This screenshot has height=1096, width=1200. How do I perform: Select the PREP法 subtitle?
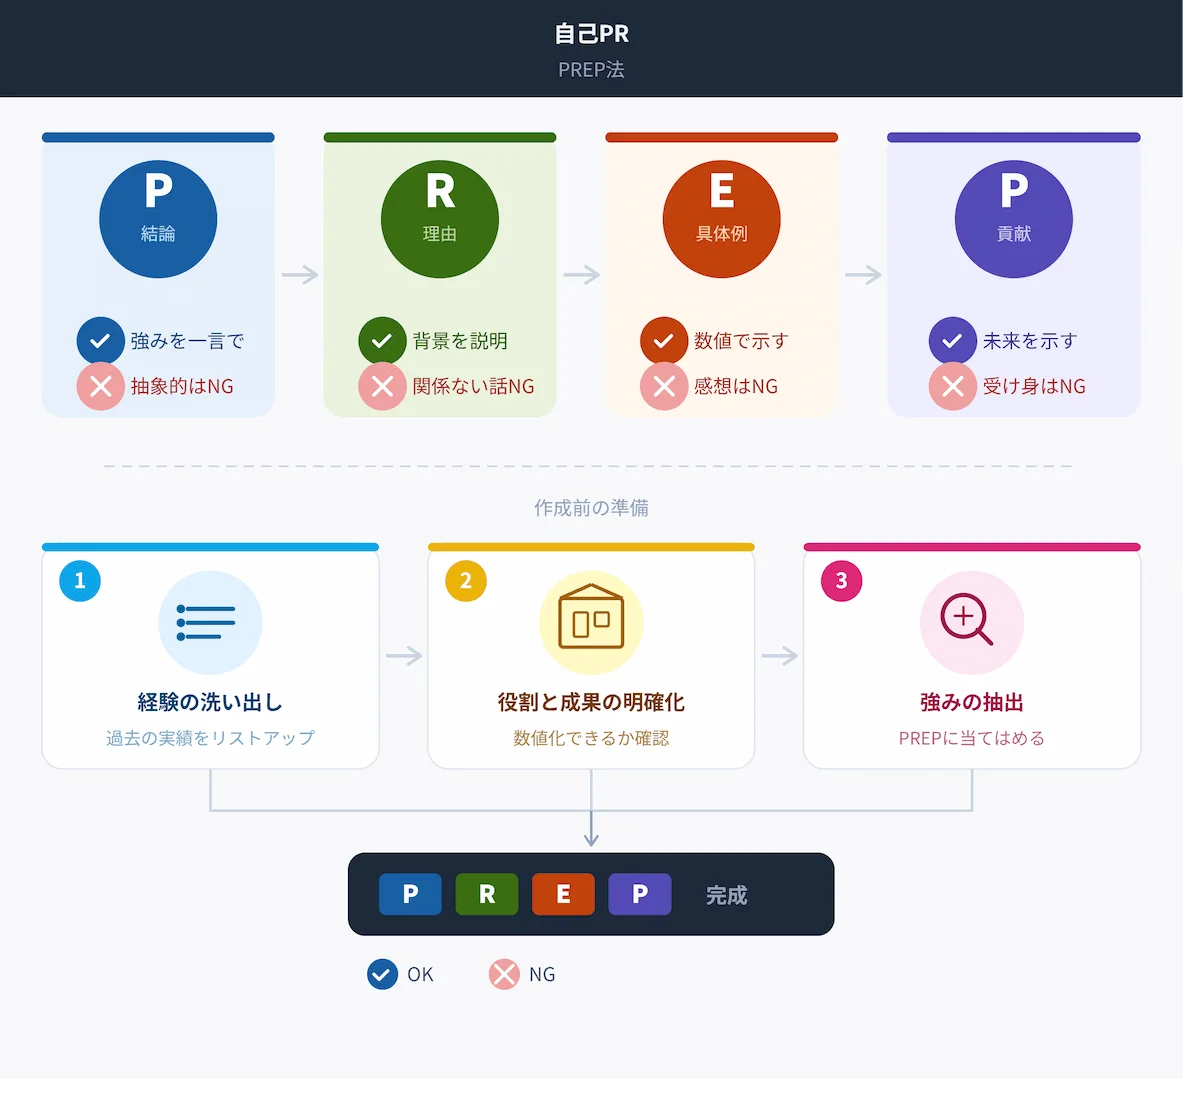click(591, 70)
